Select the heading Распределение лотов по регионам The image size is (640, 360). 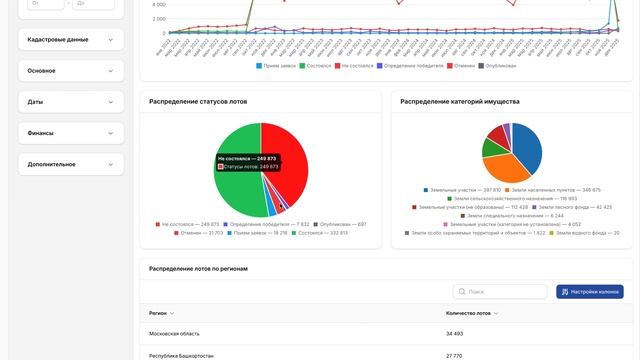(198, 269)
